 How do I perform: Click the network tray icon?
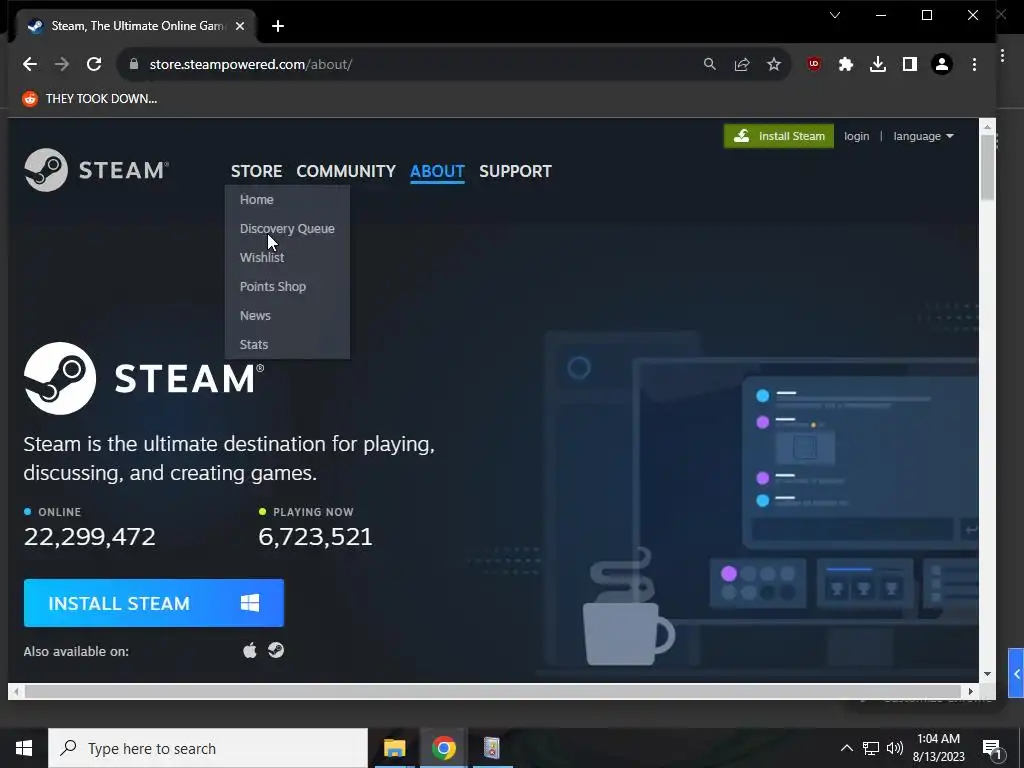tap(871, 748)
